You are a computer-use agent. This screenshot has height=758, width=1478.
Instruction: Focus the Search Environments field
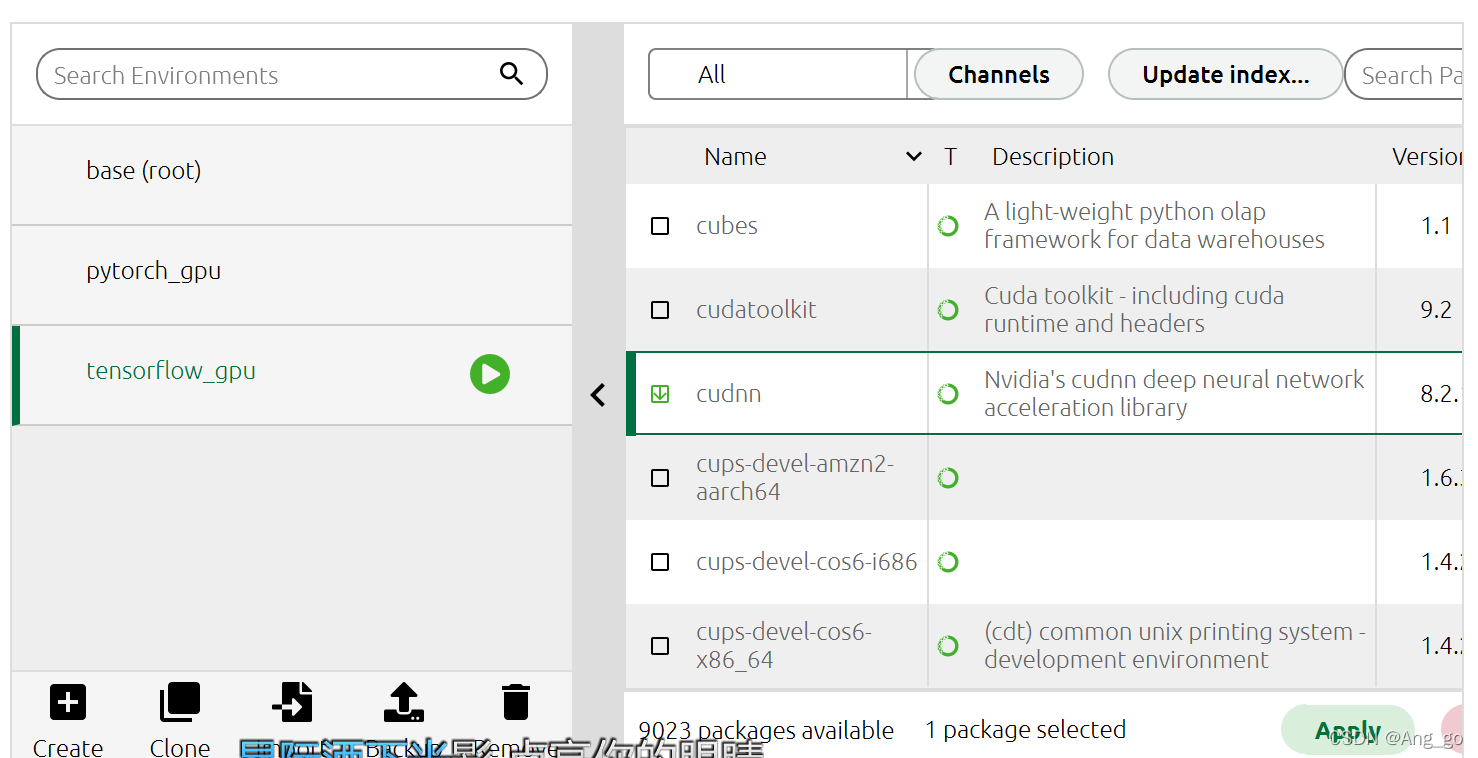point(292,75)
